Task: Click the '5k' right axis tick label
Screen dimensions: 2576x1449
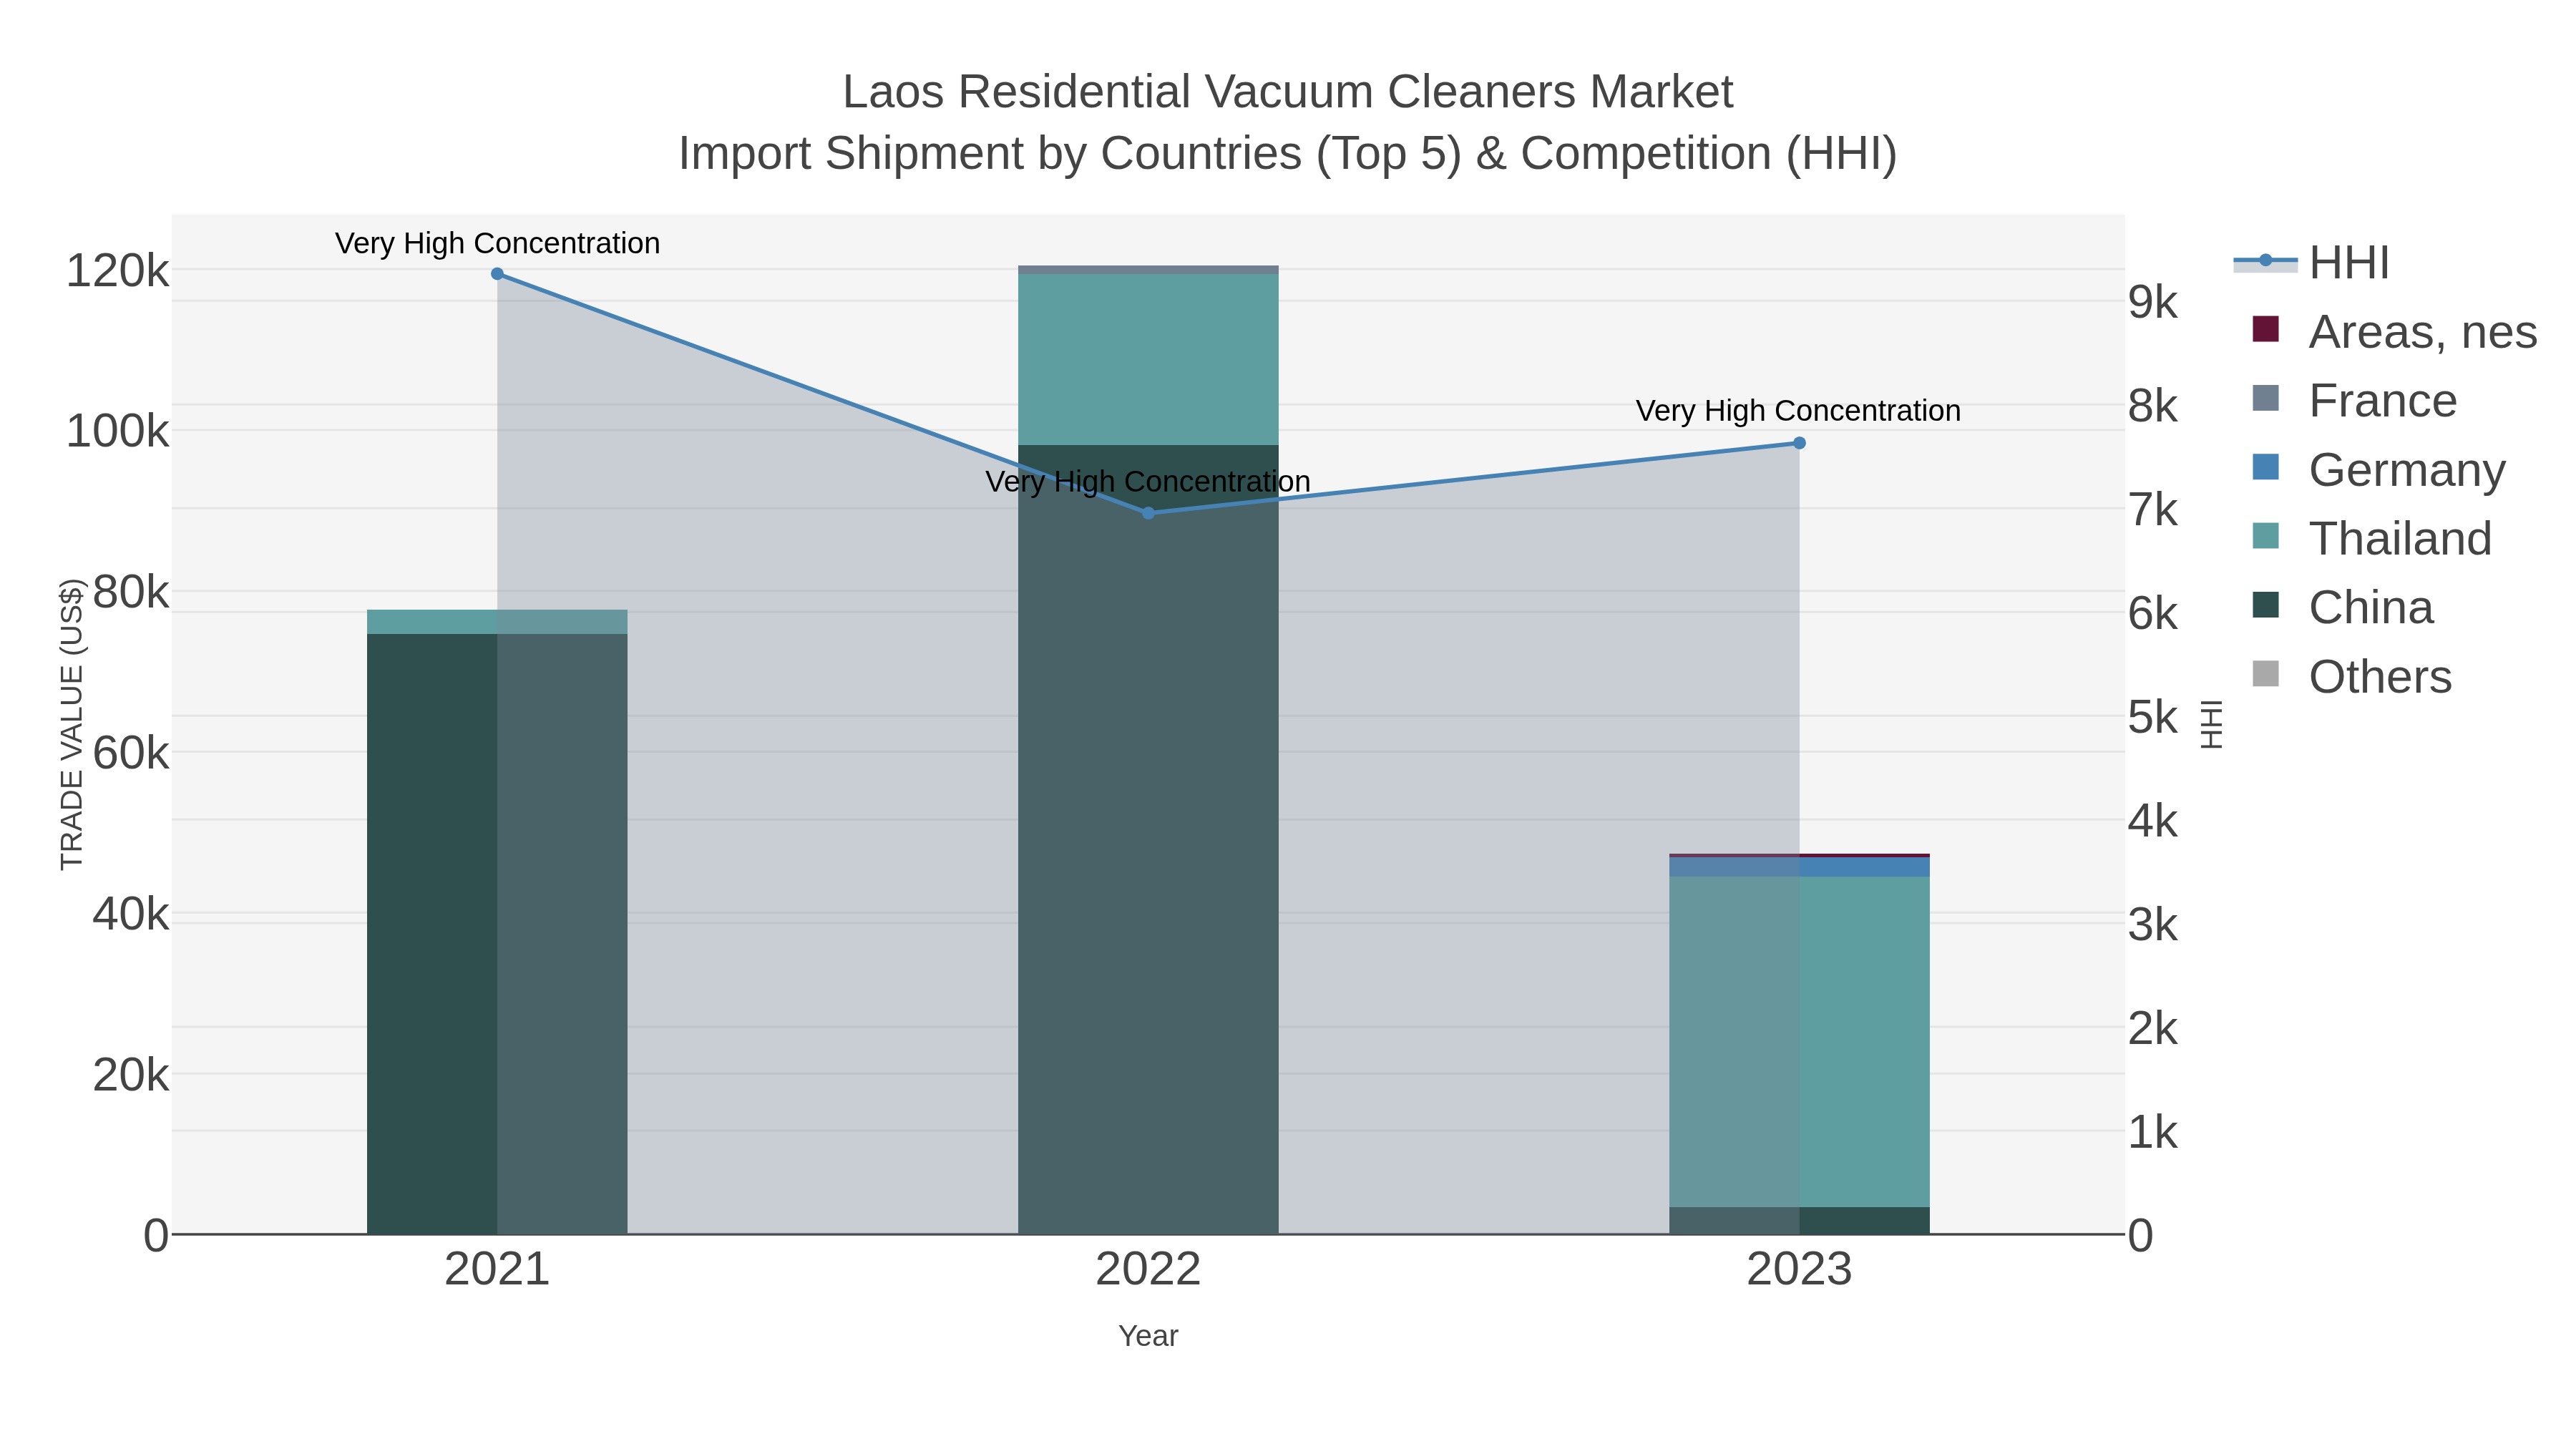Action: [x=2153, y=717]
